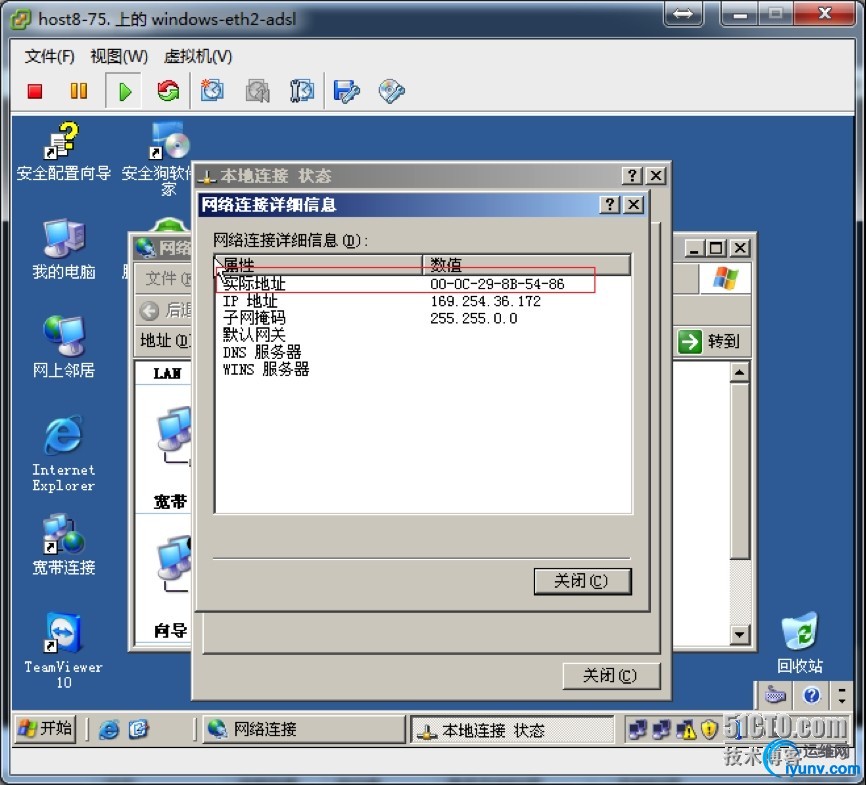866x785 pixels.
Task: Click IP value 169.254.36.172
Action: pyautogui.click(x=485, y=301)
